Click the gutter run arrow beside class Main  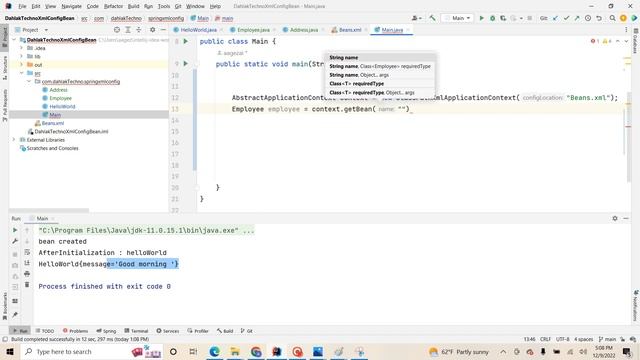coord(185,41)
